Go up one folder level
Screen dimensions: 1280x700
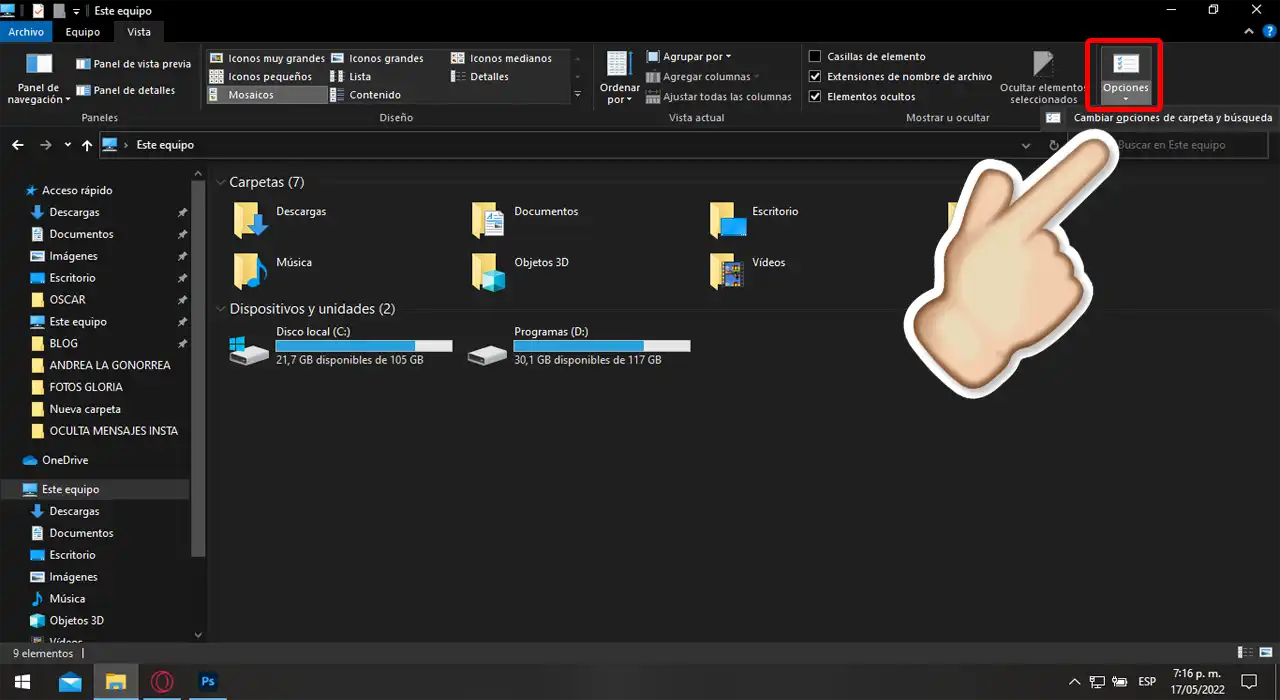[x=87, y=145]
